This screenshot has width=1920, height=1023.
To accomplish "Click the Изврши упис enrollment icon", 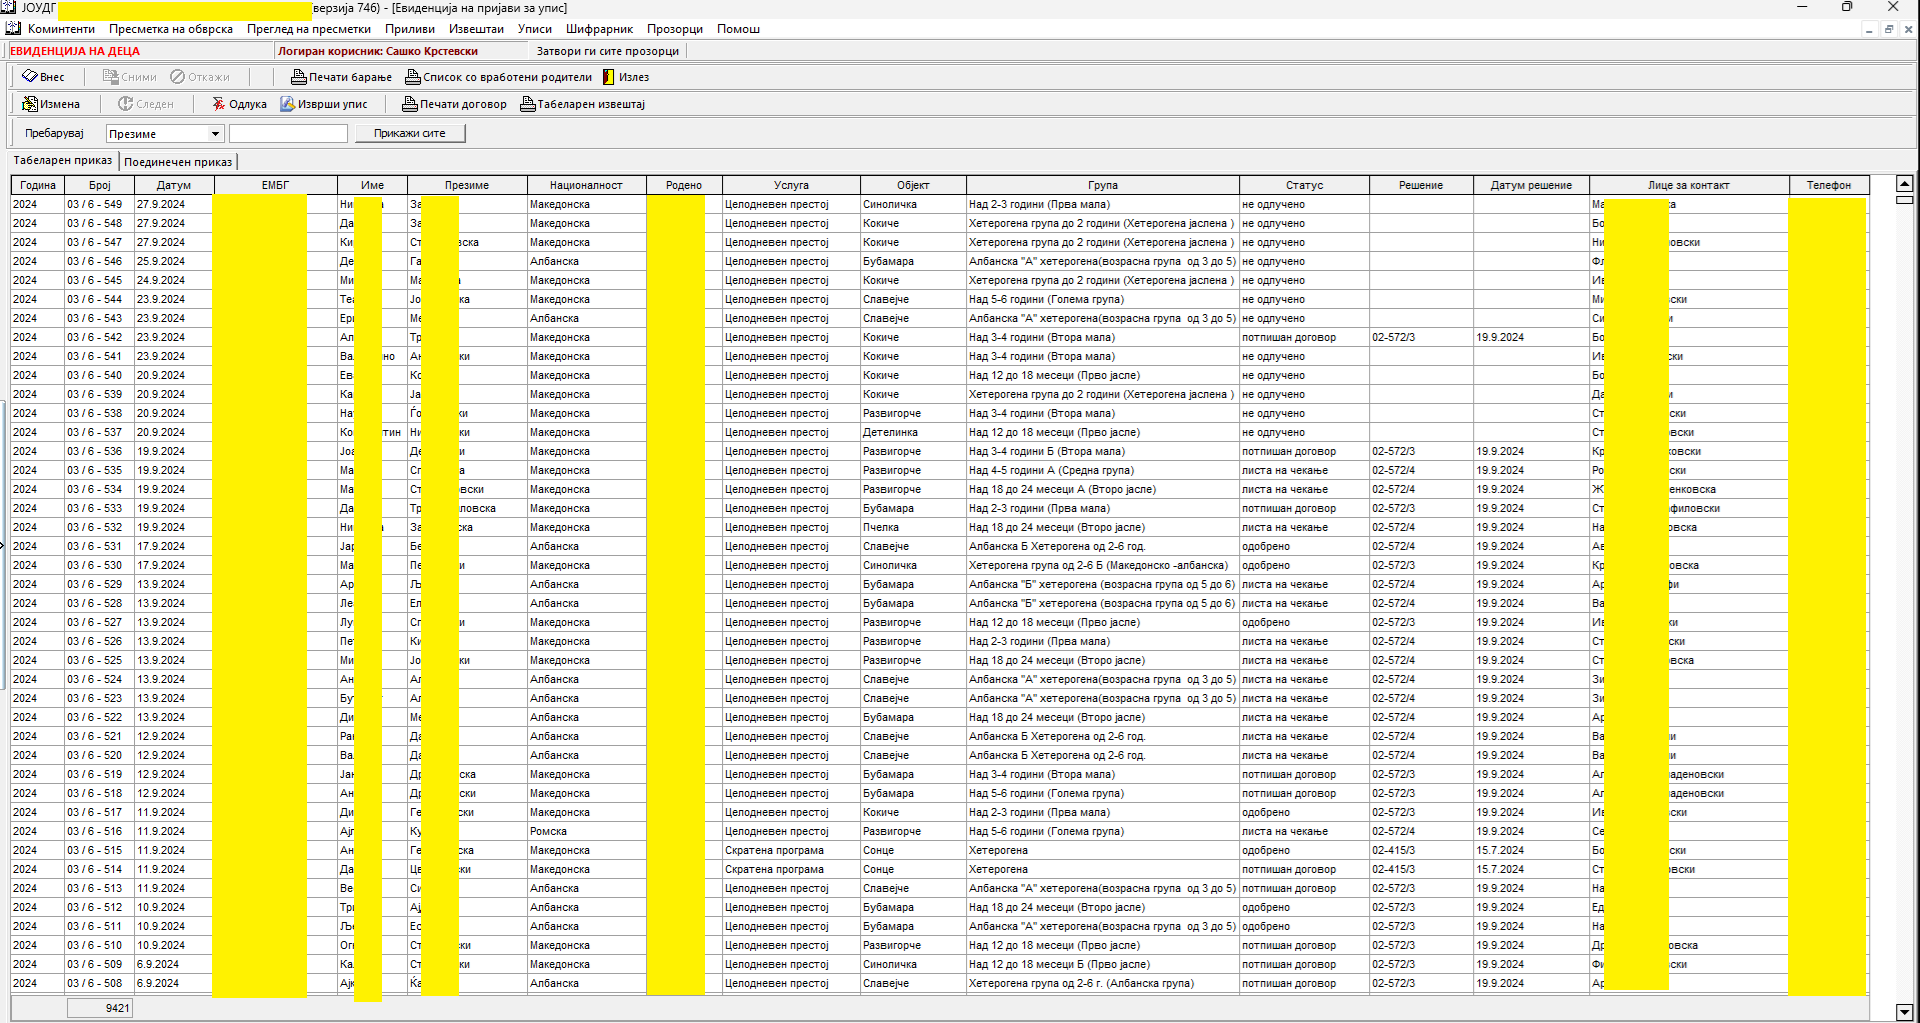I will coord(287,104).
